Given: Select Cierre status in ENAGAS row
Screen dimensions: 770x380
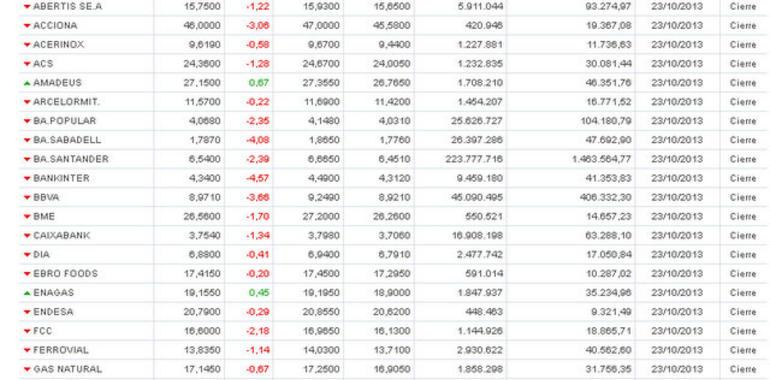Looking at the screenshot, I should coord(743,293).
